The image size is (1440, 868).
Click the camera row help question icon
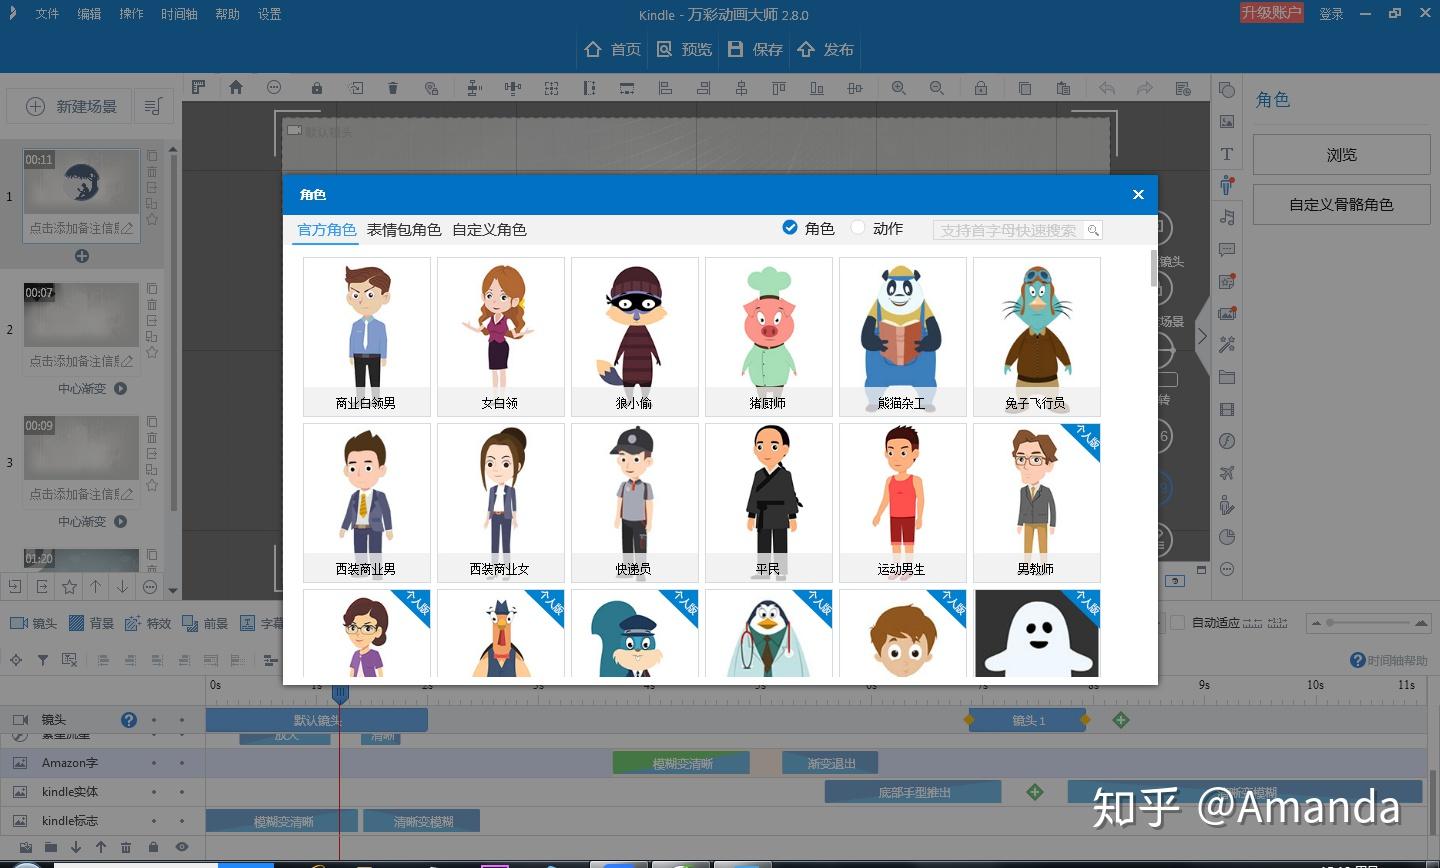[129, 720]
